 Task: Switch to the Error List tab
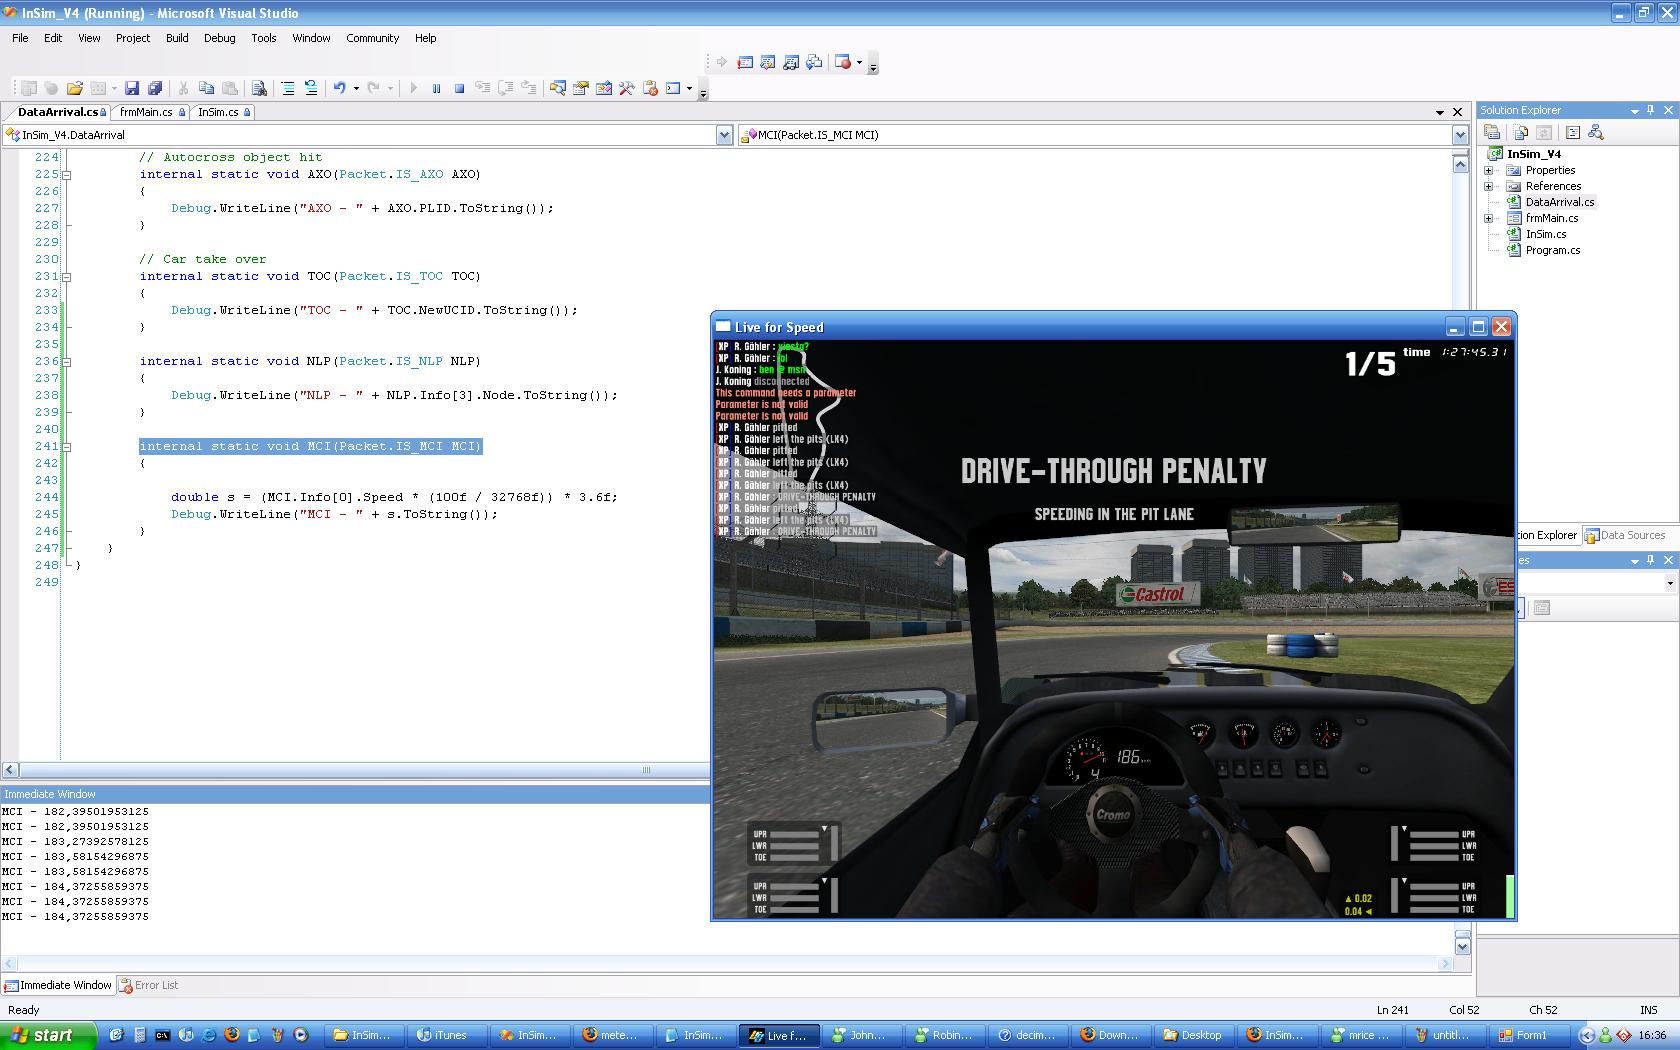149,985
